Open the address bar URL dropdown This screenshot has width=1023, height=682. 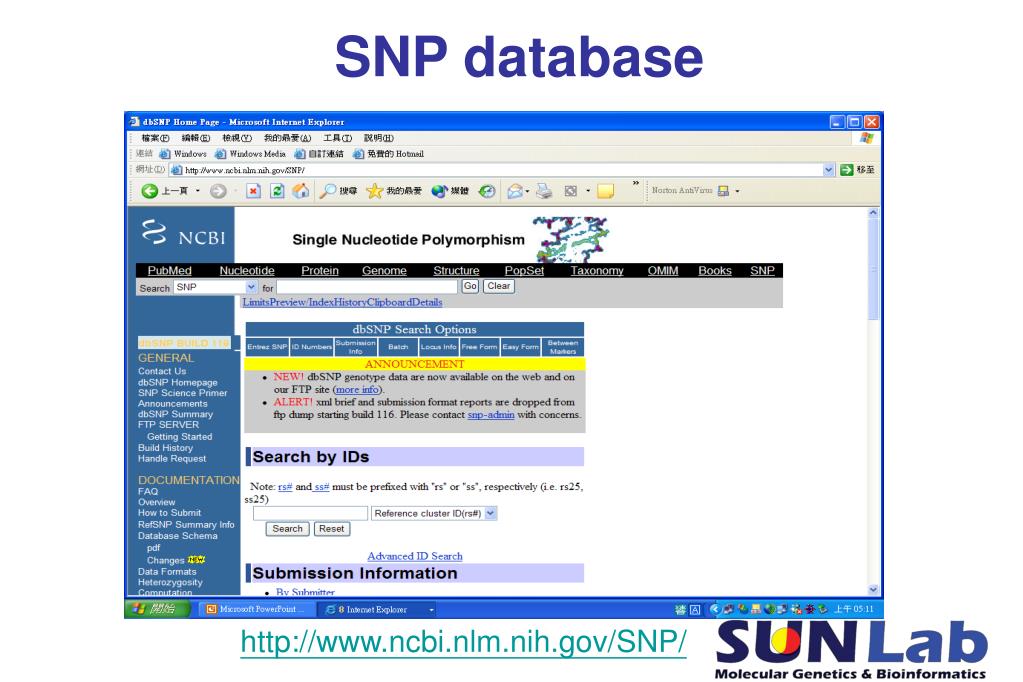(829, 170)
